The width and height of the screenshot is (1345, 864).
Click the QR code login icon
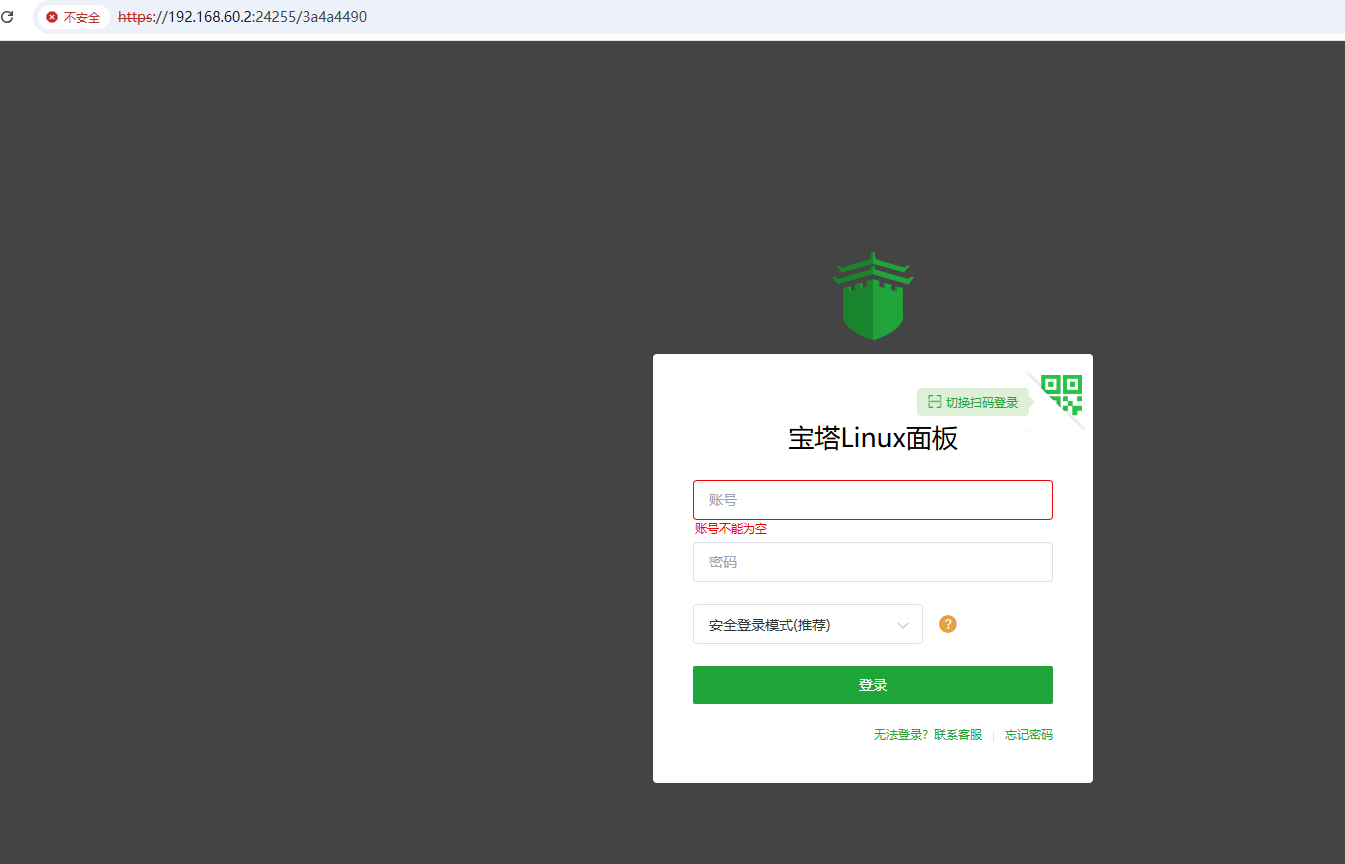coord(1062,393)
